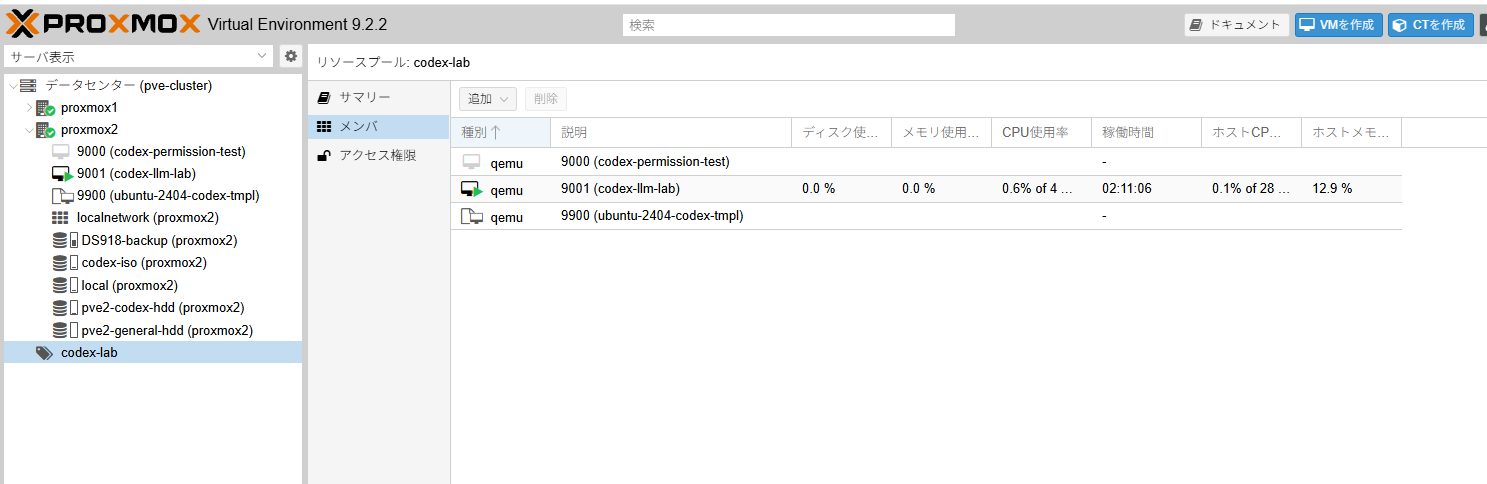Select the メンバ tab
This screenshot has height=484, width=1487.
[x=379, y=127]
